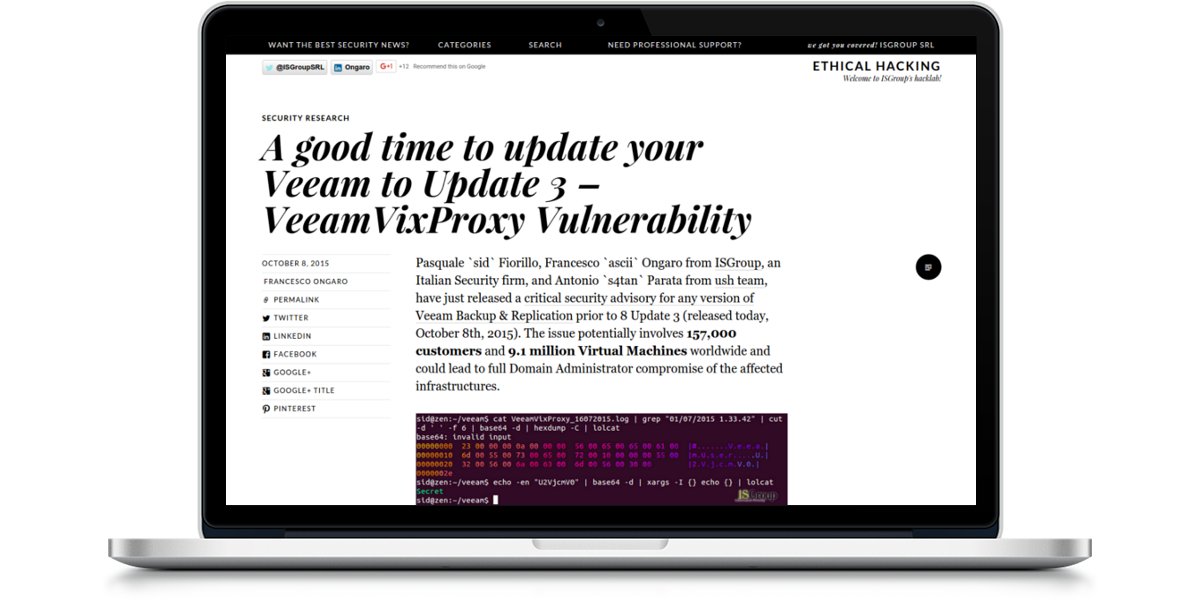Open the Search menu item
The width and height of the screenshot is (1200, 604).
545,45
